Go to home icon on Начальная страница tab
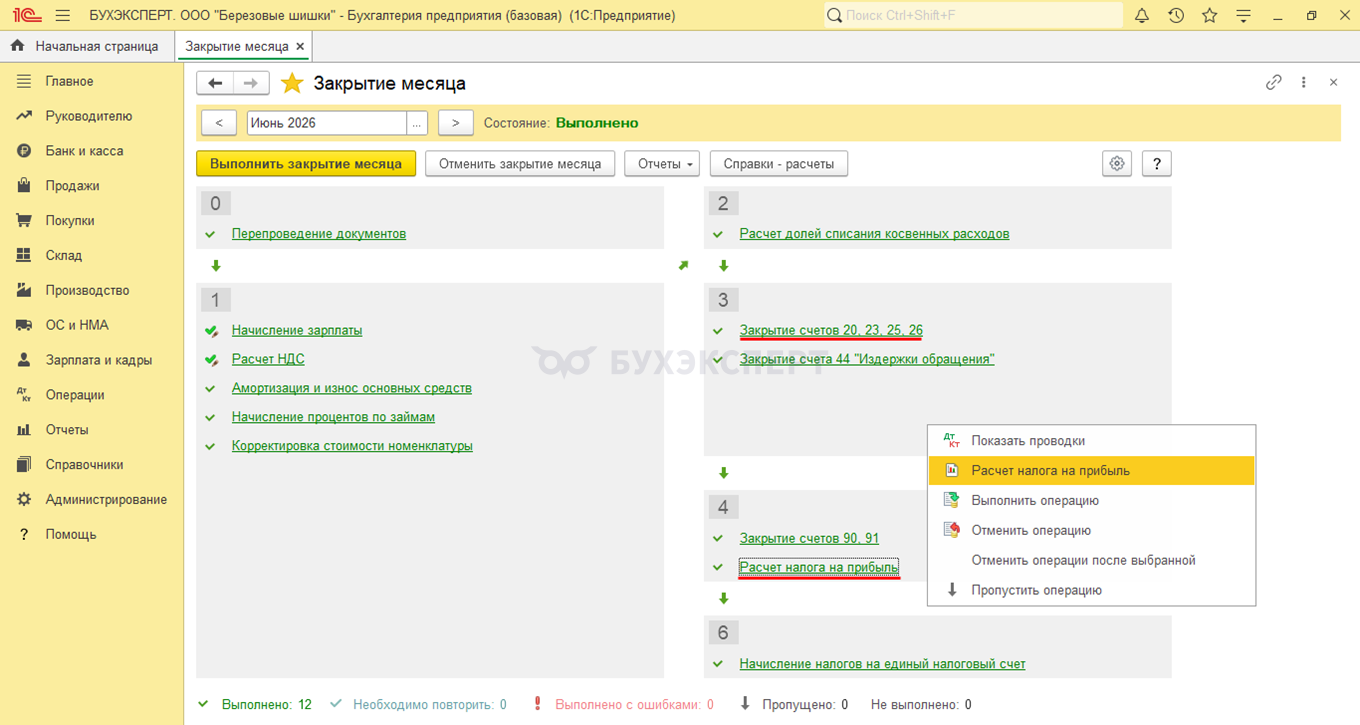Viewport: 1360px width, 725px height. coord(17,46)
